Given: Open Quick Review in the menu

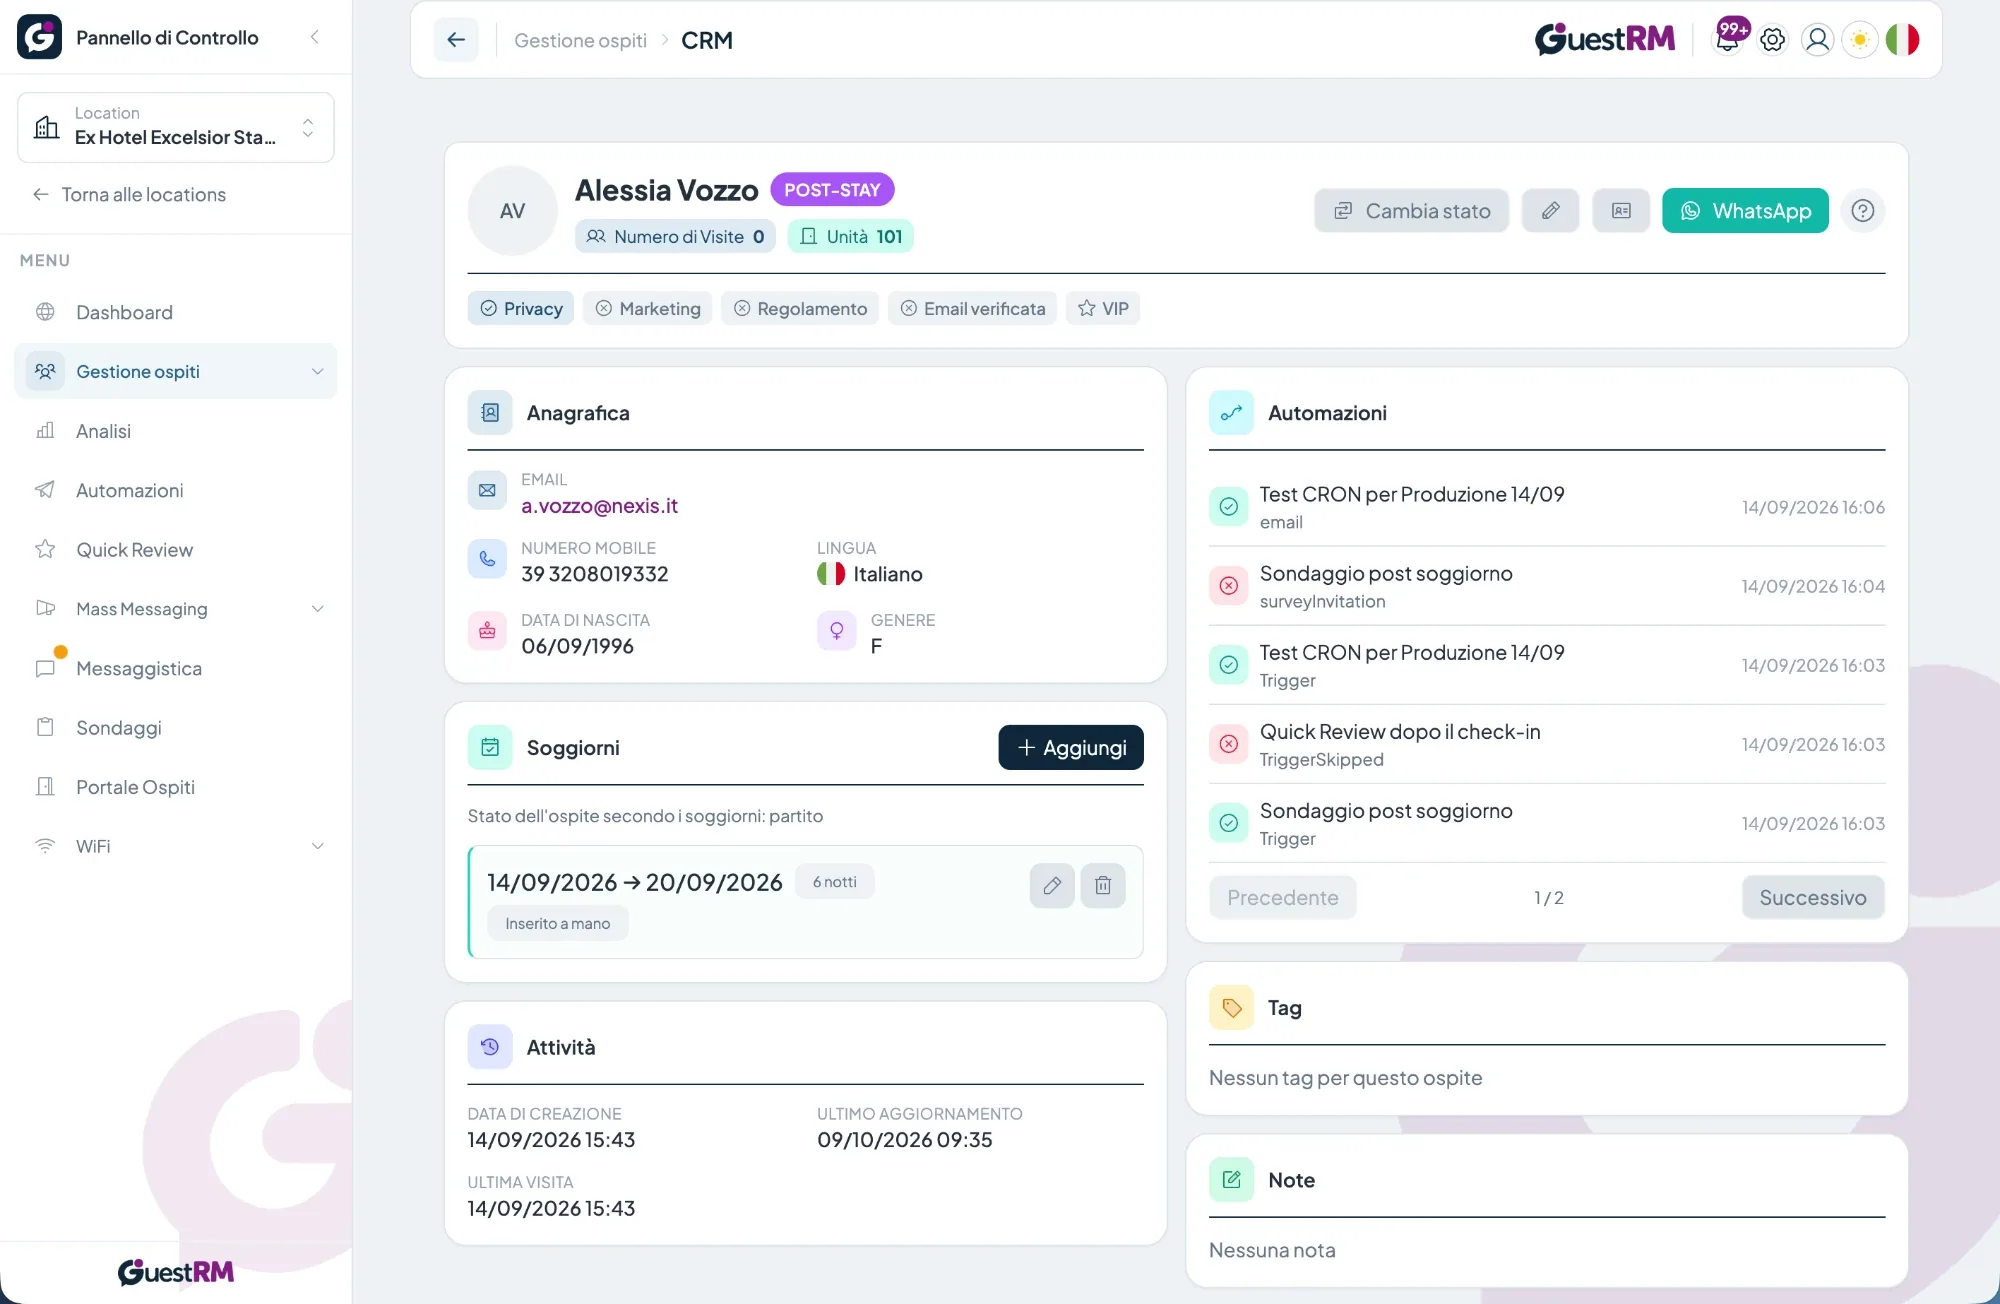Looking at the screenshot, I should pyautogui.click(x=176, y=549).
